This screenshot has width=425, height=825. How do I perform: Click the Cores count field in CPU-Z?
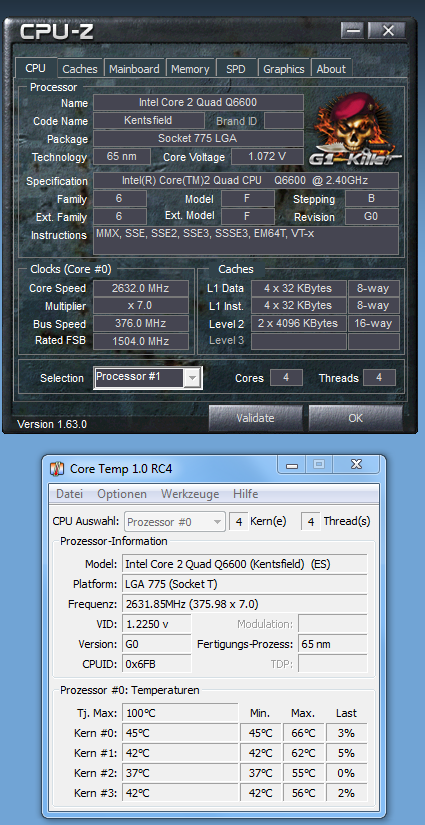click(286, 378)
